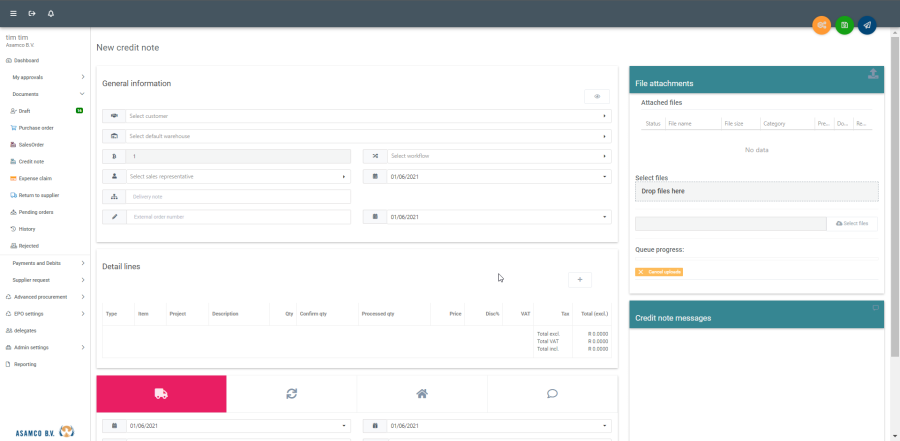Click the logout icon in header
The image size is (900, 441).
(x=32, y=13)
